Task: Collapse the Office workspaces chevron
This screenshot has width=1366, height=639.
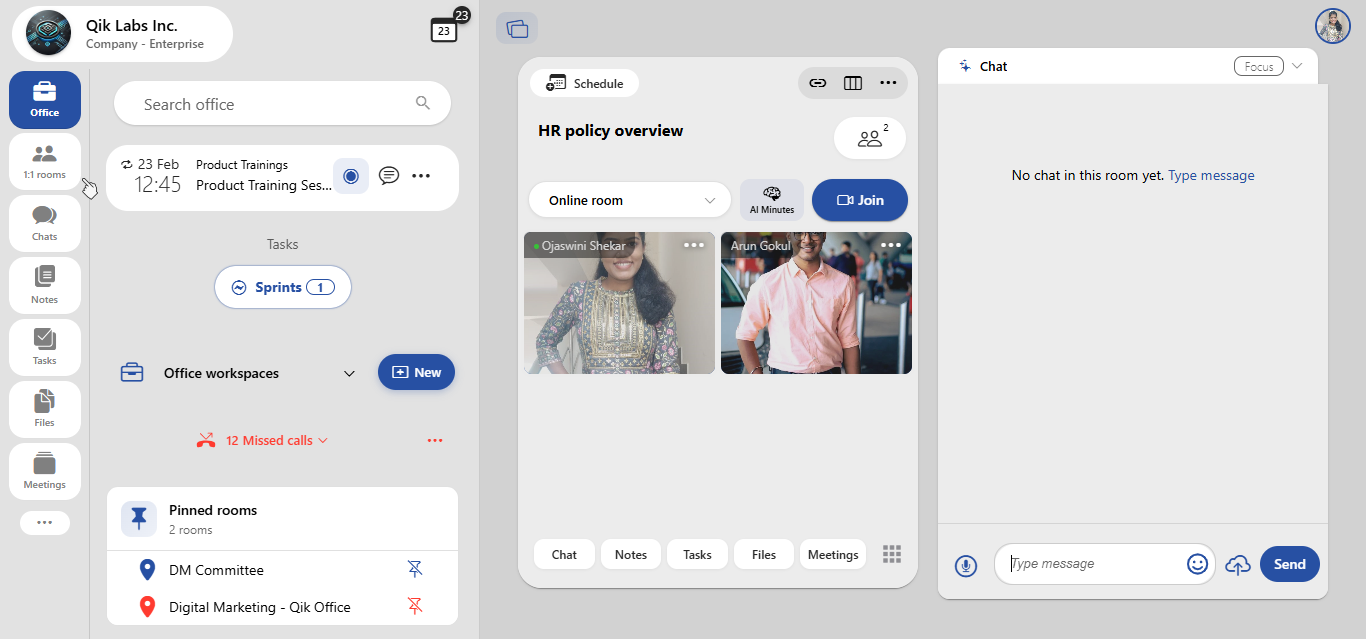Action: [x=349, y=373]
